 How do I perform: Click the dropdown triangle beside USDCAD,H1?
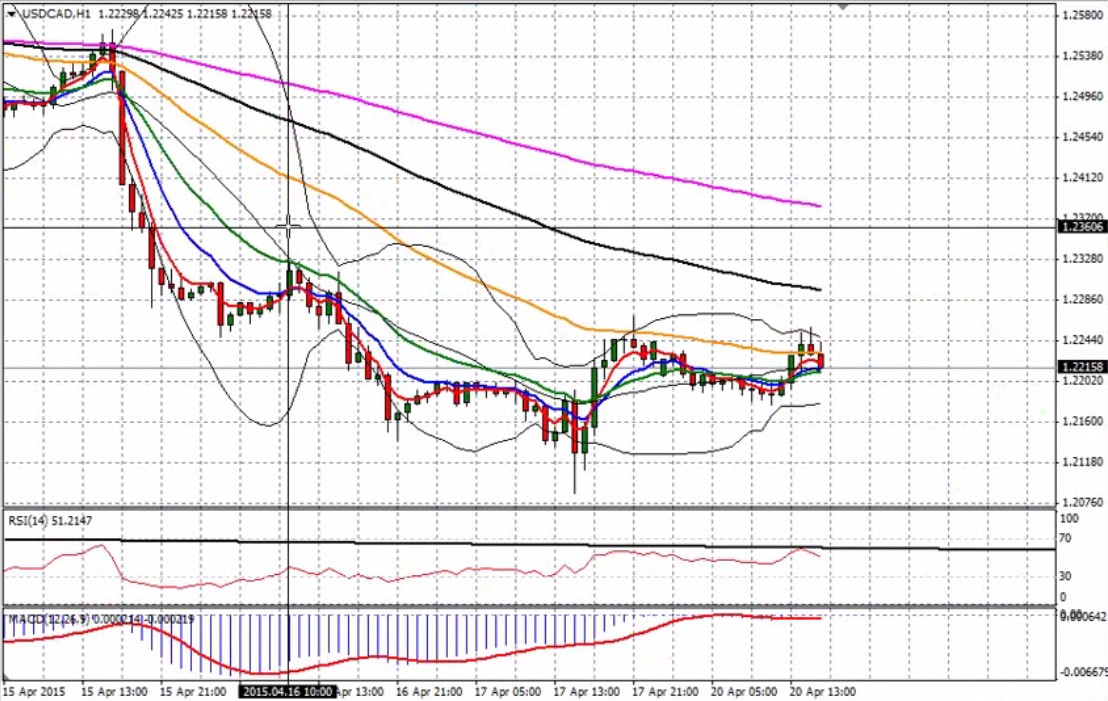[x=12, y=13]
